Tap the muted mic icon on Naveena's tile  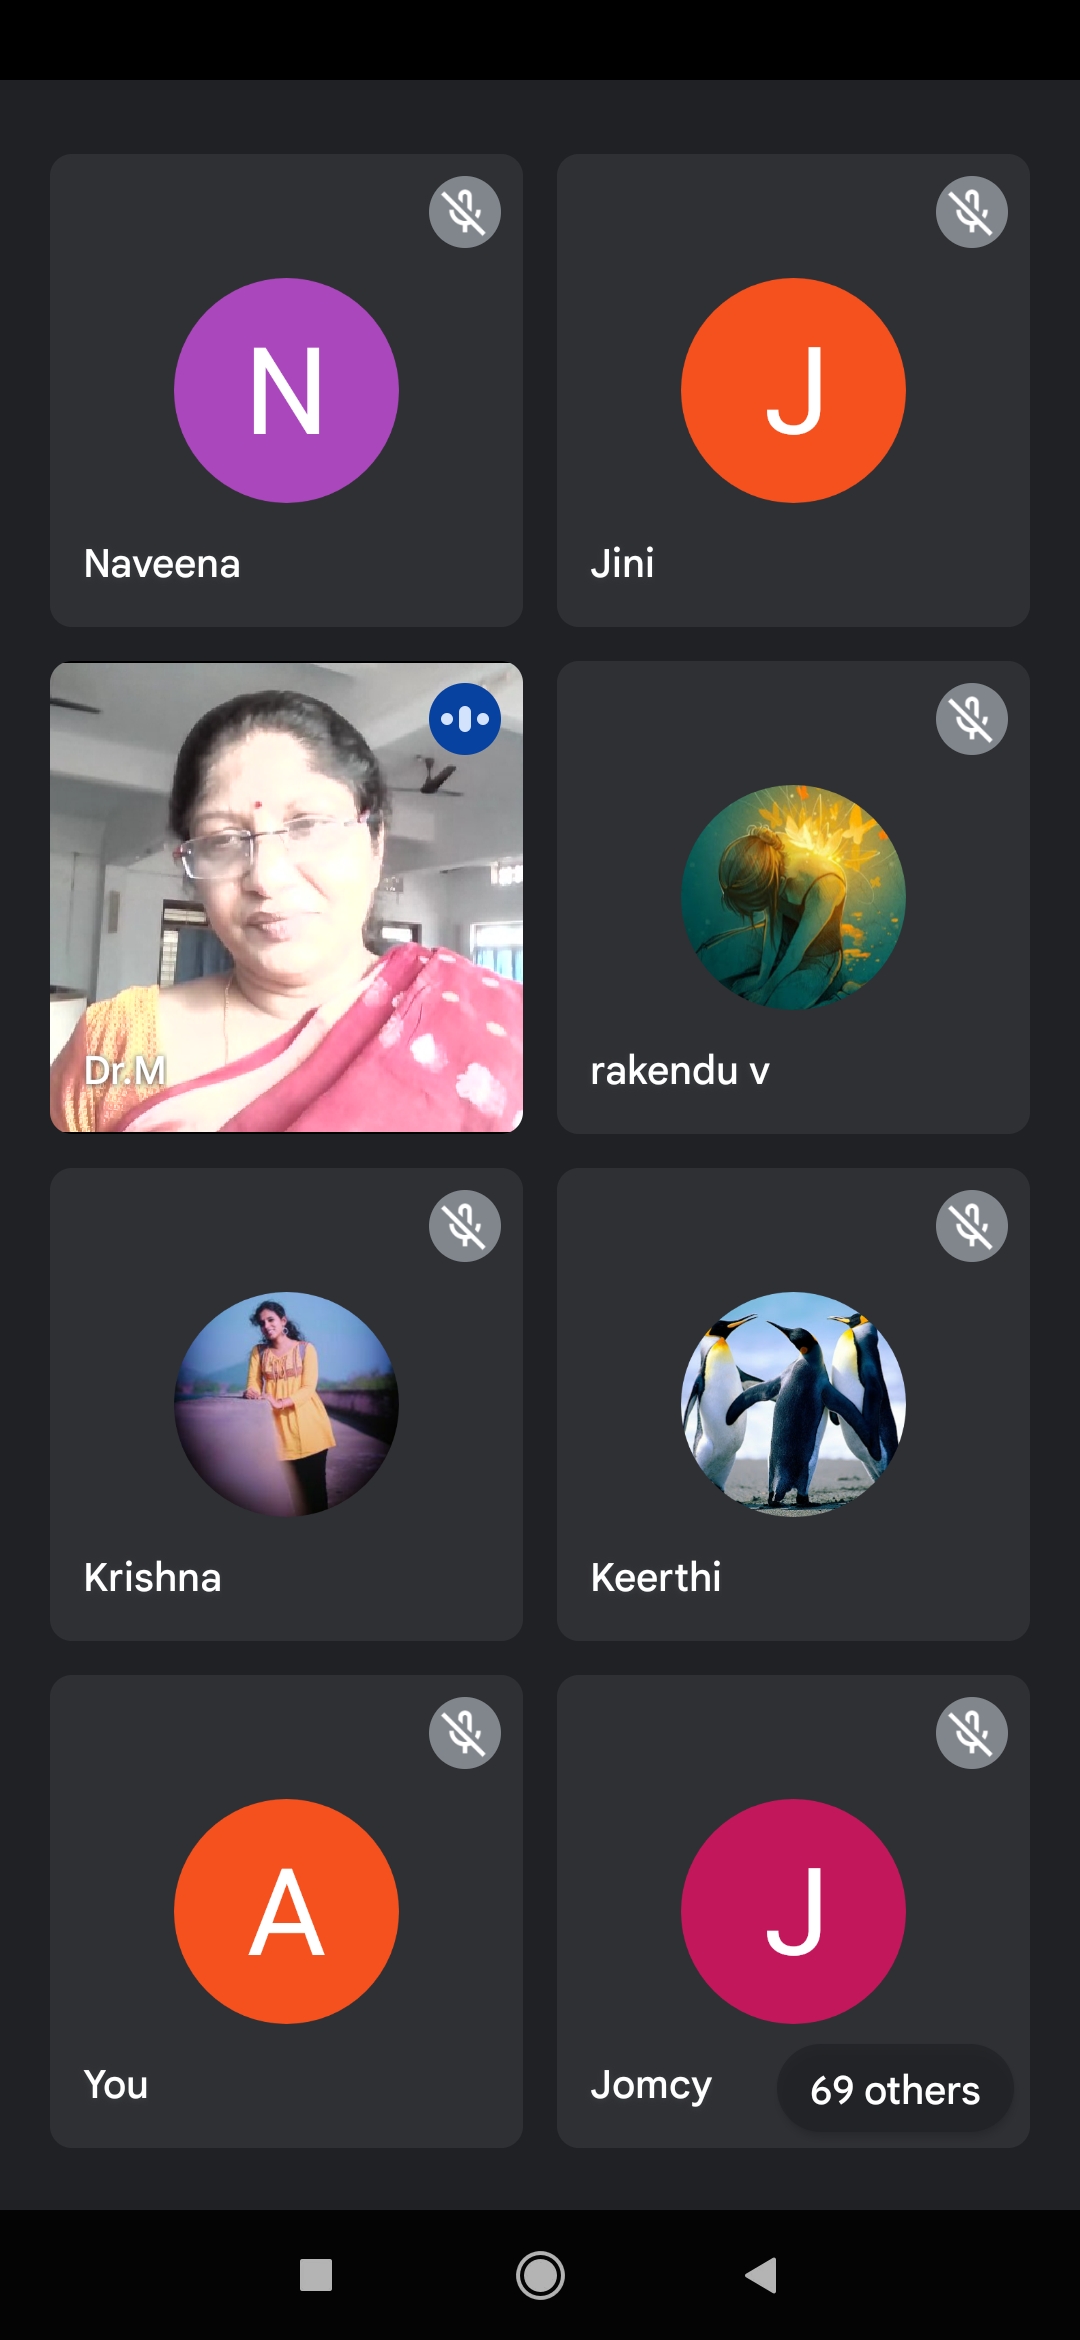point(465,212)
